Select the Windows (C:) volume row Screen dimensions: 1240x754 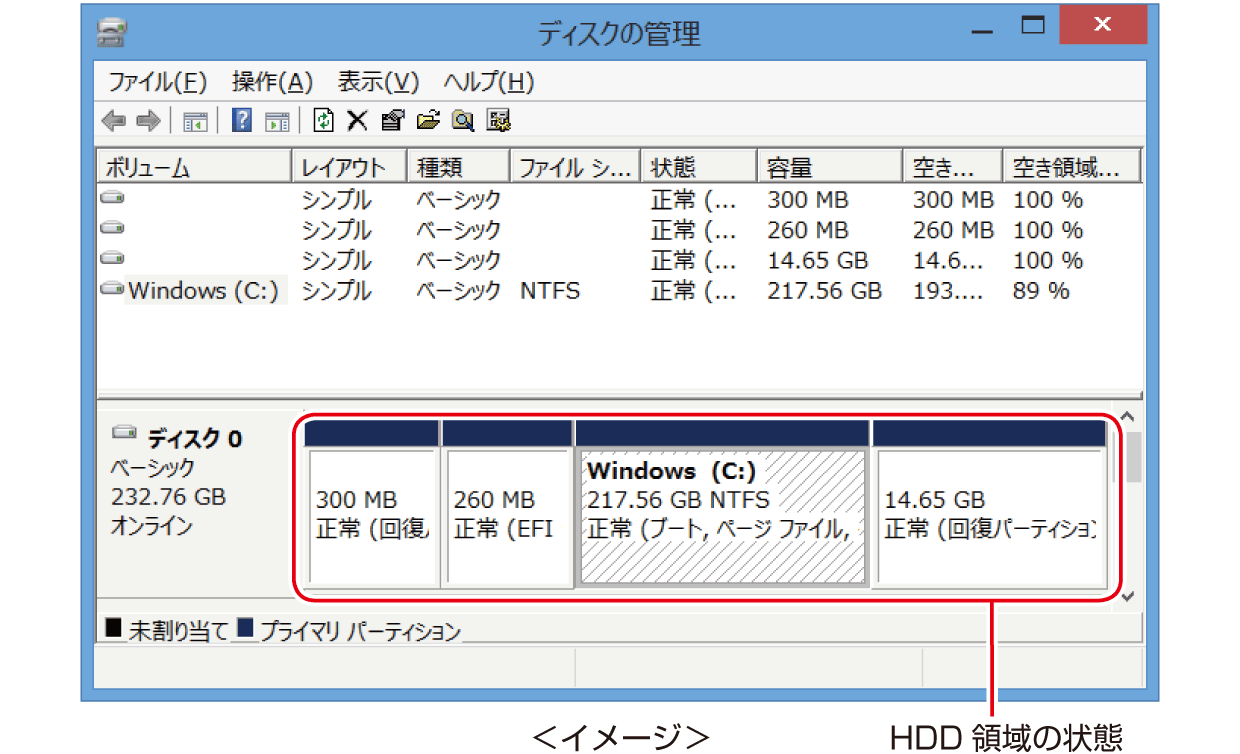point(203,291)
